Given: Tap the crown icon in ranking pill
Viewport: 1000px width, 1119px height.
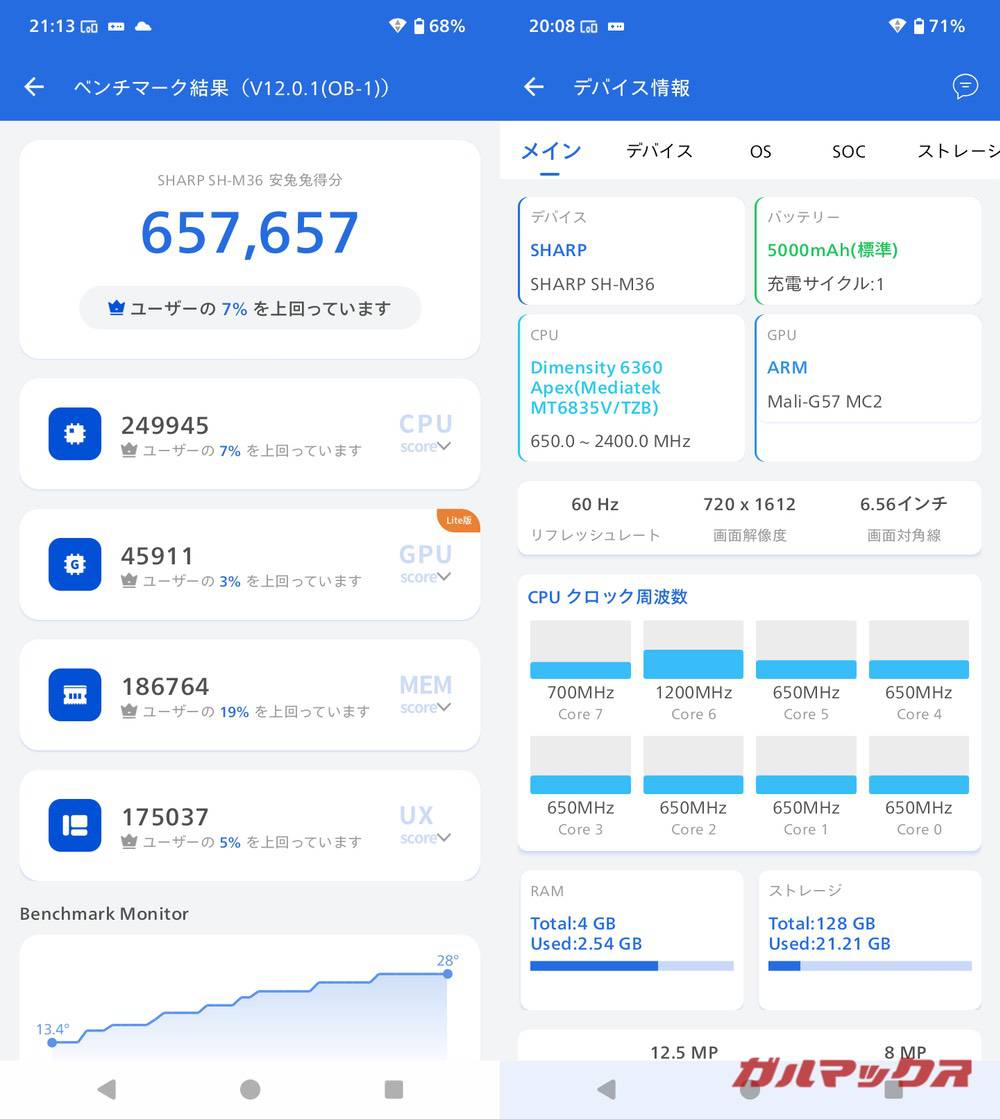Looking at the screenshot, I should tap(116, 308).
